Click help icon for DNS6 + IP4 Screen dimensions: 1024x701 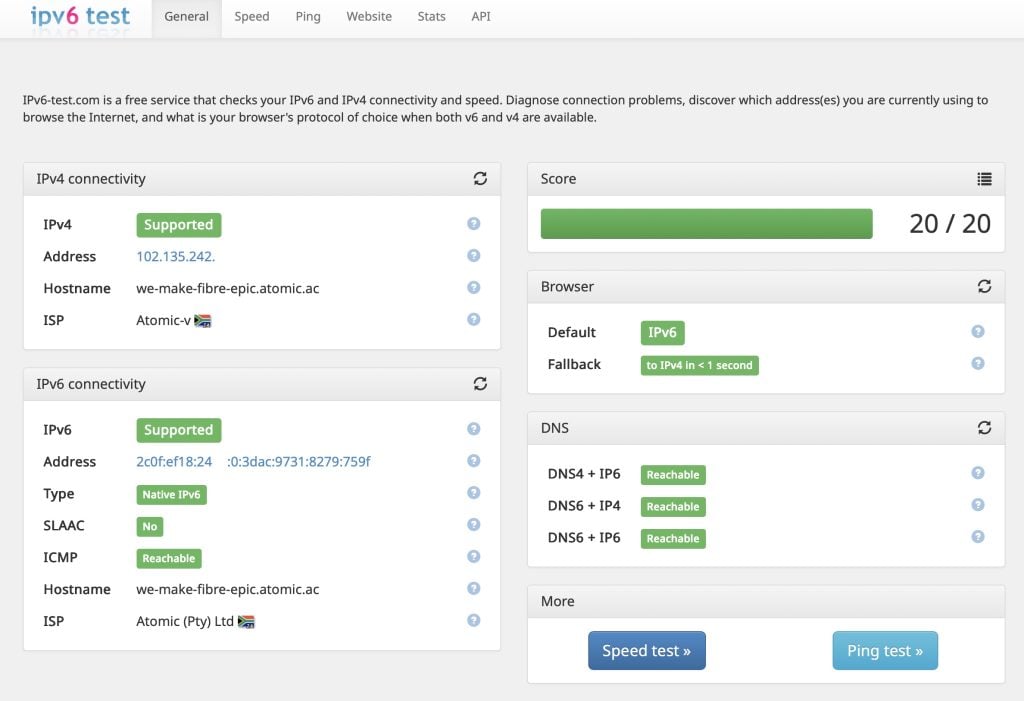click(978, 504)
